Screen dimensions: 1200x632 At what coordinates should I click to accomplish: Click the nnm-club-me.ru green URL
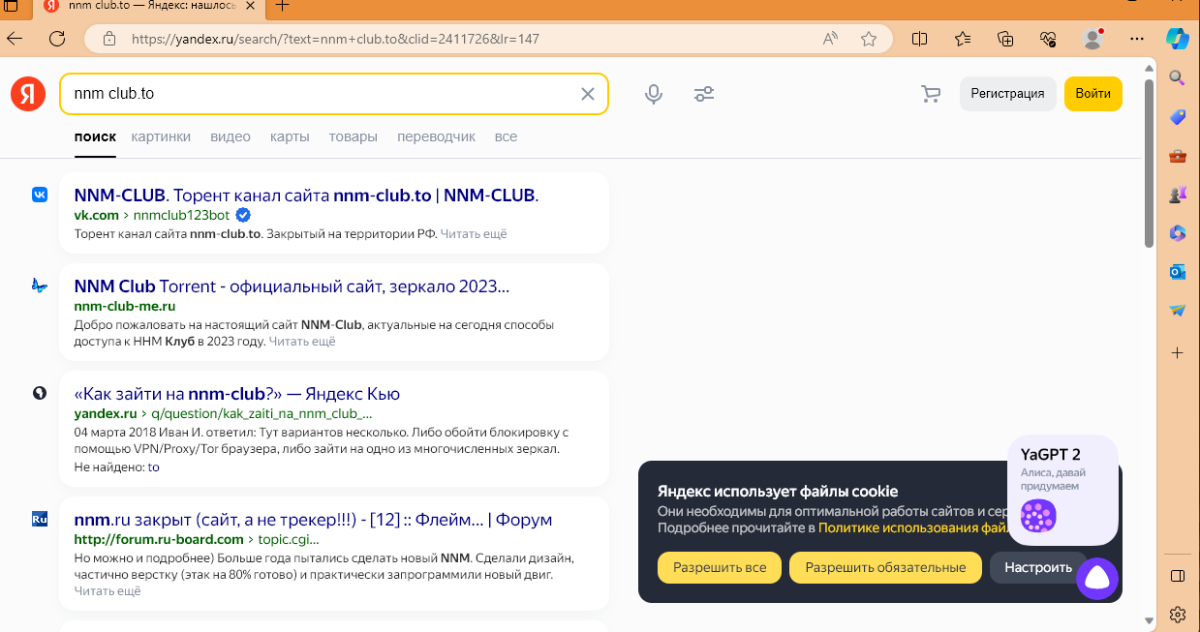(x=125, y=306)
